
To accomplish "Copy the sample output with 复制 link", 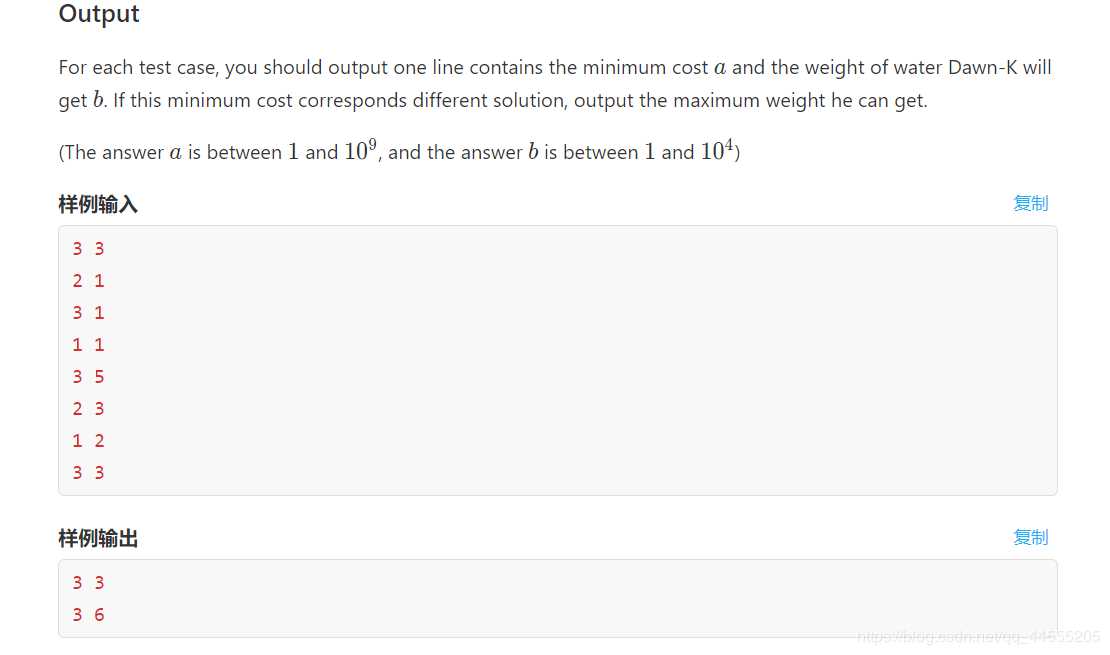I will coord(1030,537).
